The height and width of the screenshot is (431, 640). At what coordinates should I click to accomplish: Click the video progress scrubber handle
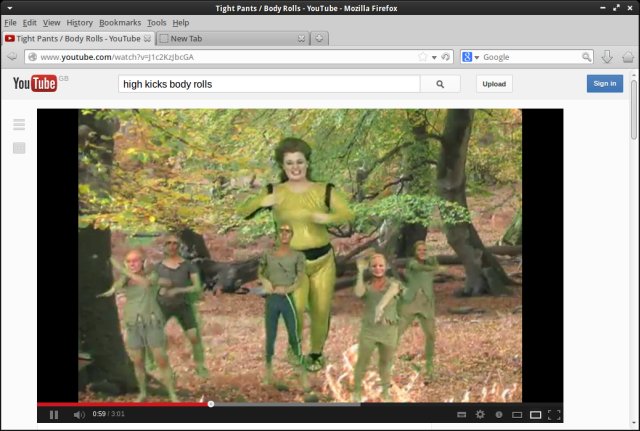(211, 404)
